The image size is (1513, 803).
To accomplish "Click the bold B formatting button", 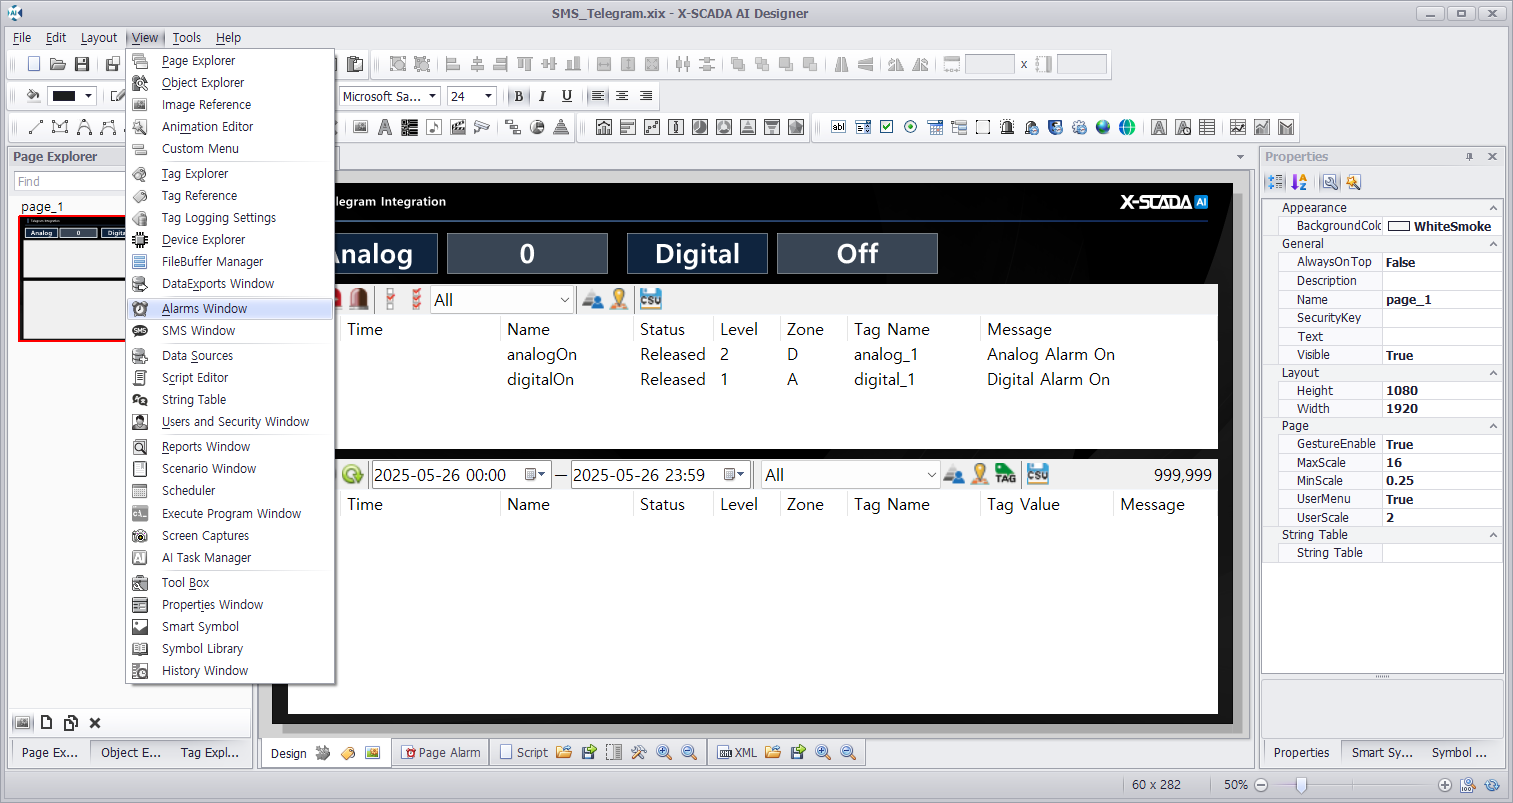I will click(518, 96).
